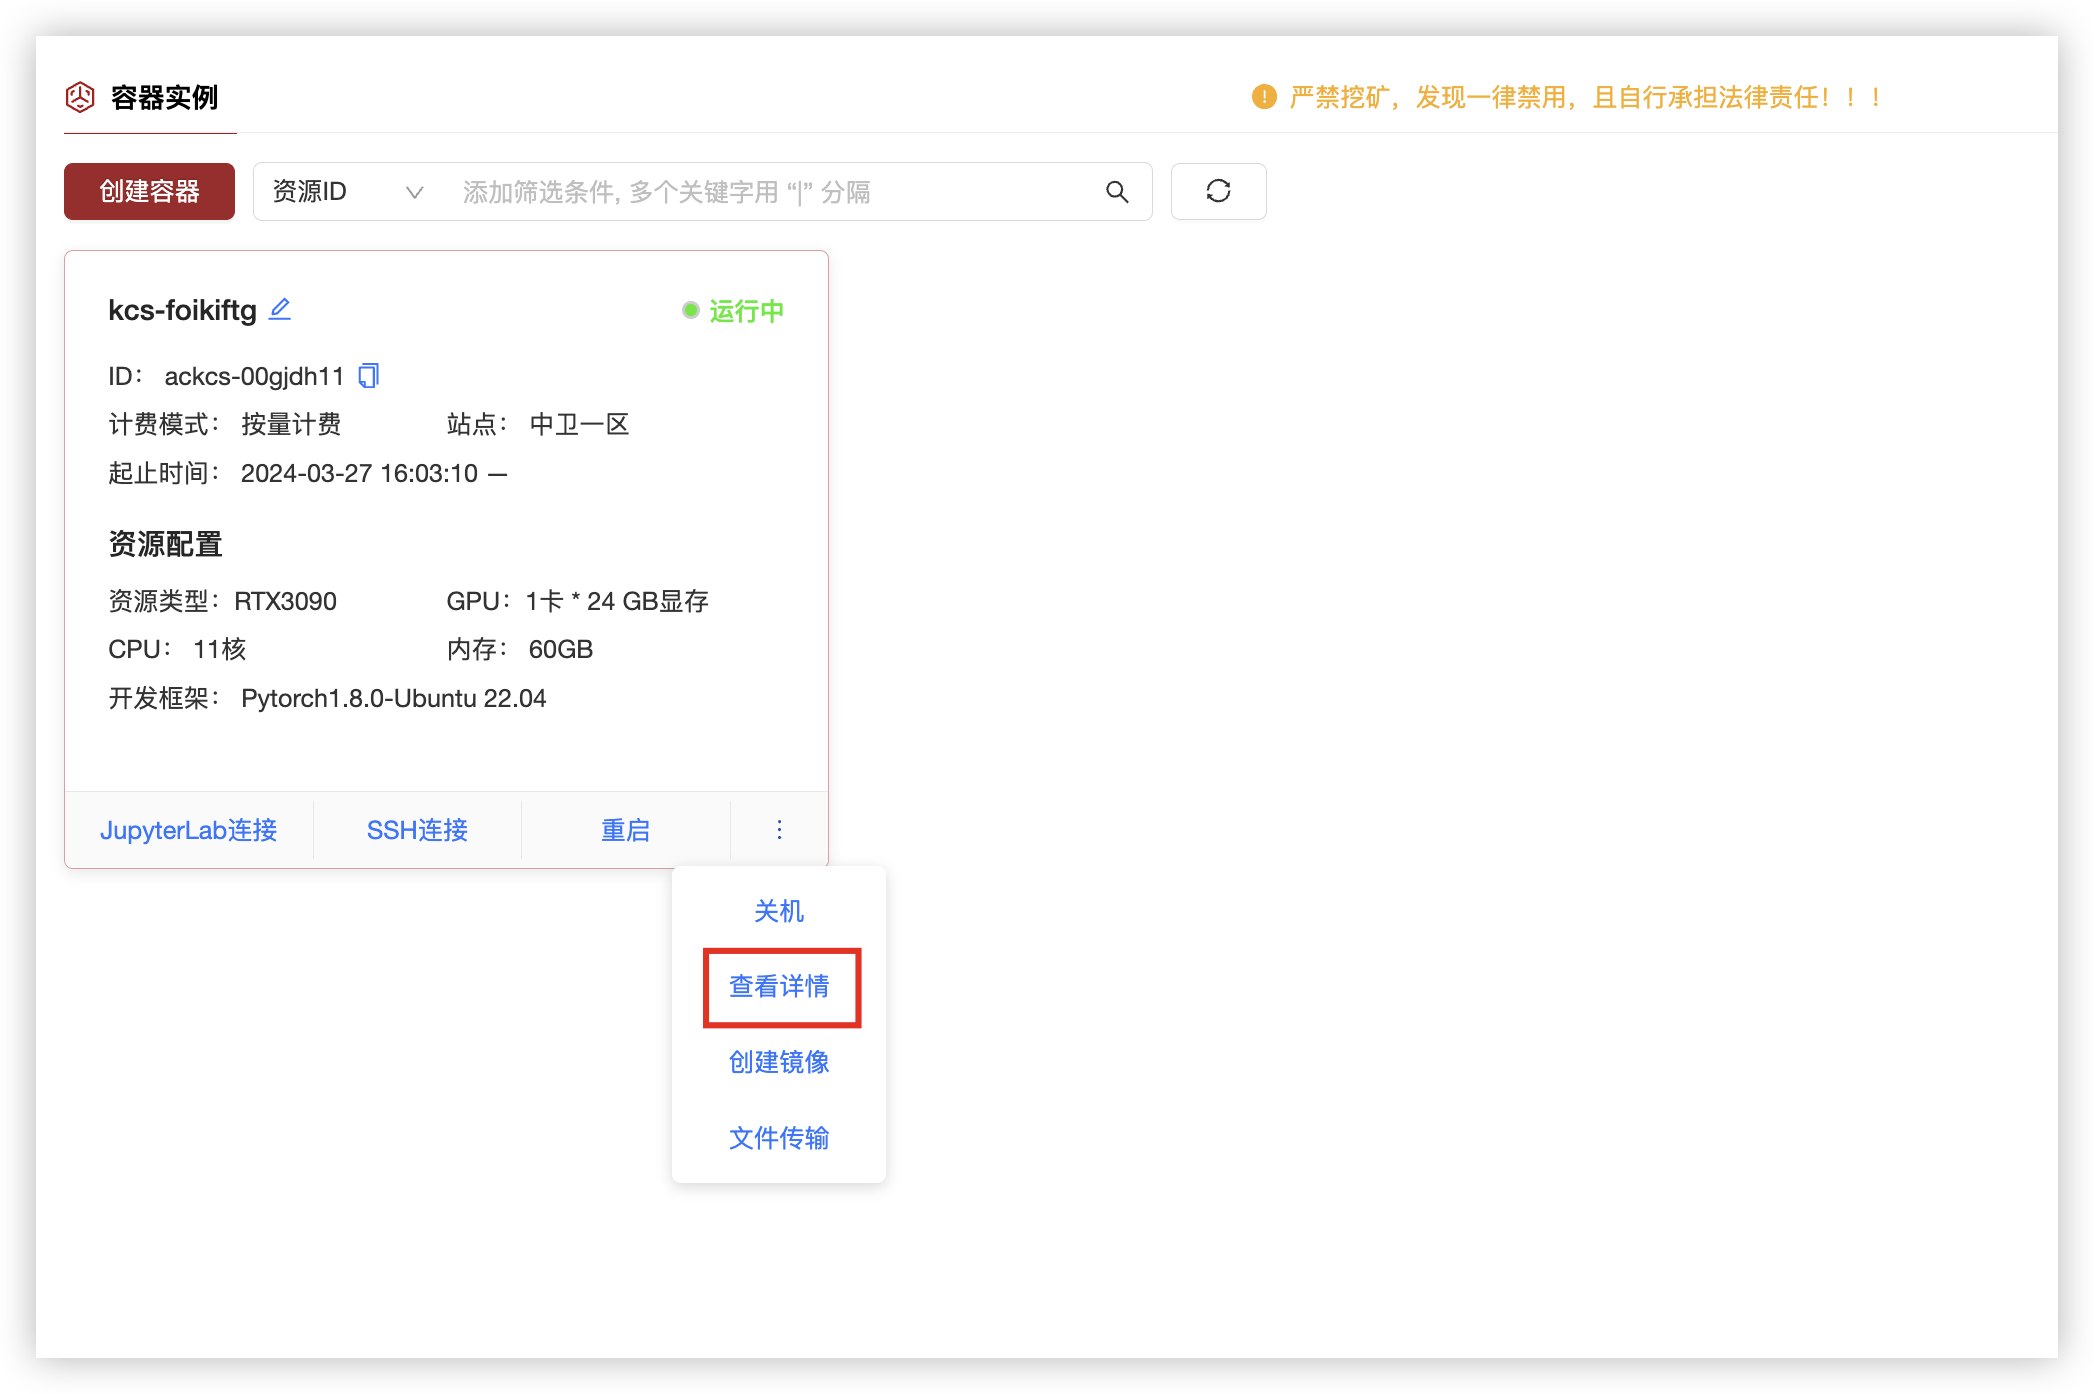Click 重启 to restart the container
Viewport: 2094px width, 1394px height.
point(625,829)
